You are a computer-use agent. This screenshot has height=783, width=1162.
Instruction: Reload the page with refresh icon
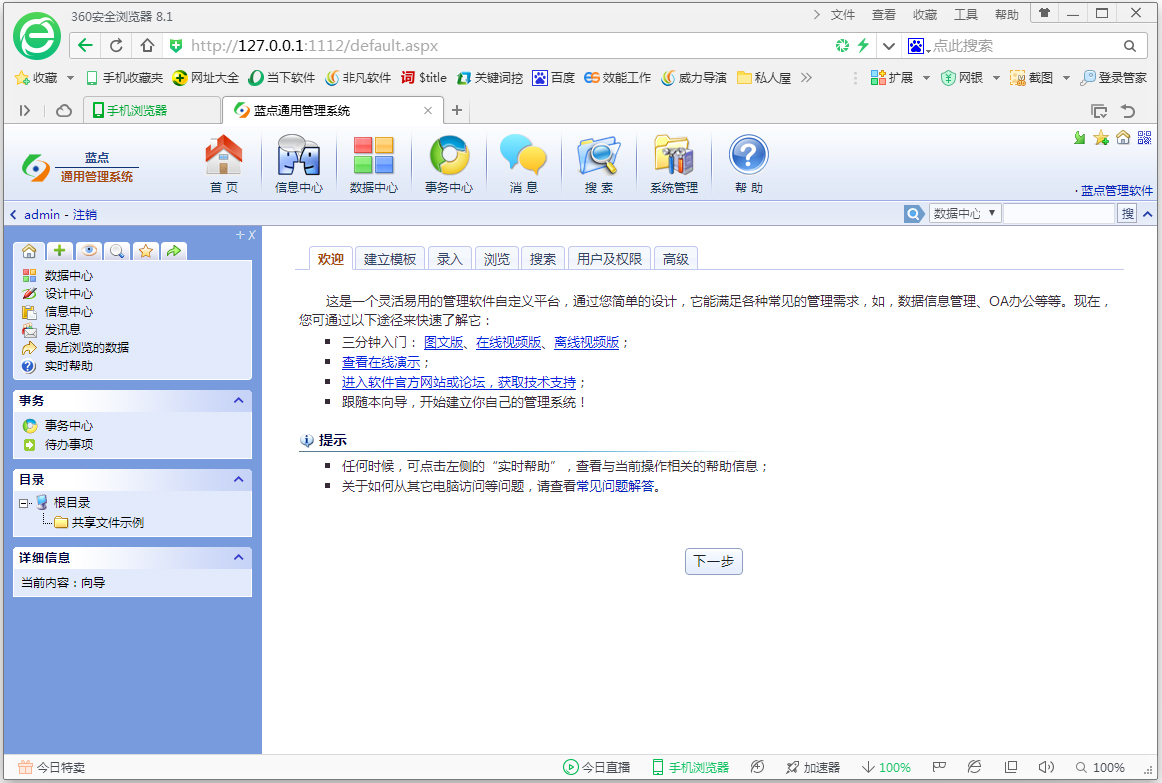point(116,45)
